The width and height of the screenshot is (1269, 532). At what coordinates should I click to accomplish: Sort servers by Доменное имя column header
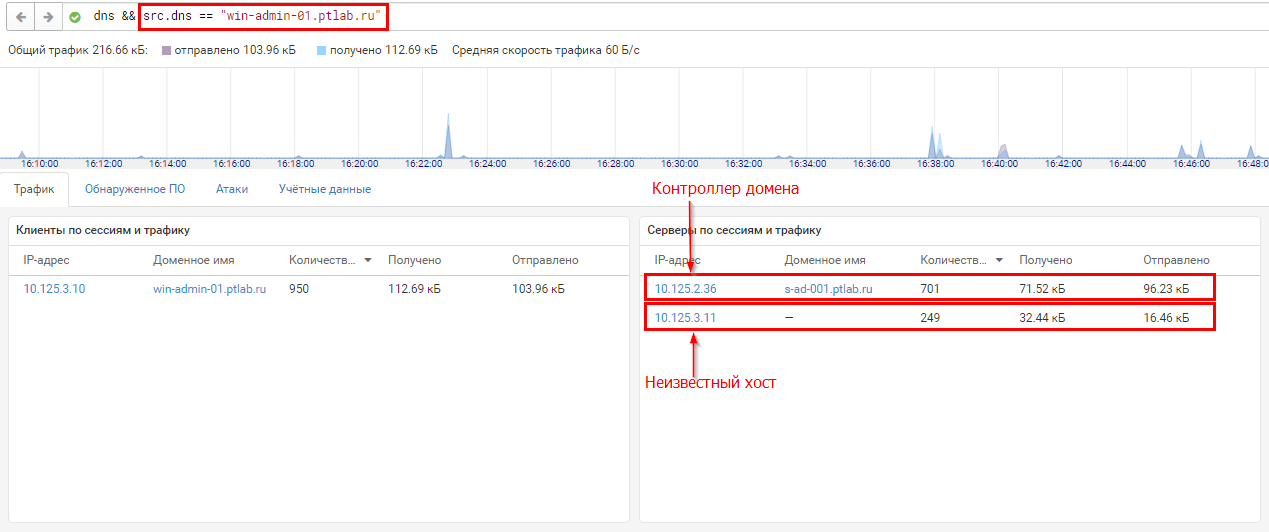[x=825, y=260]
